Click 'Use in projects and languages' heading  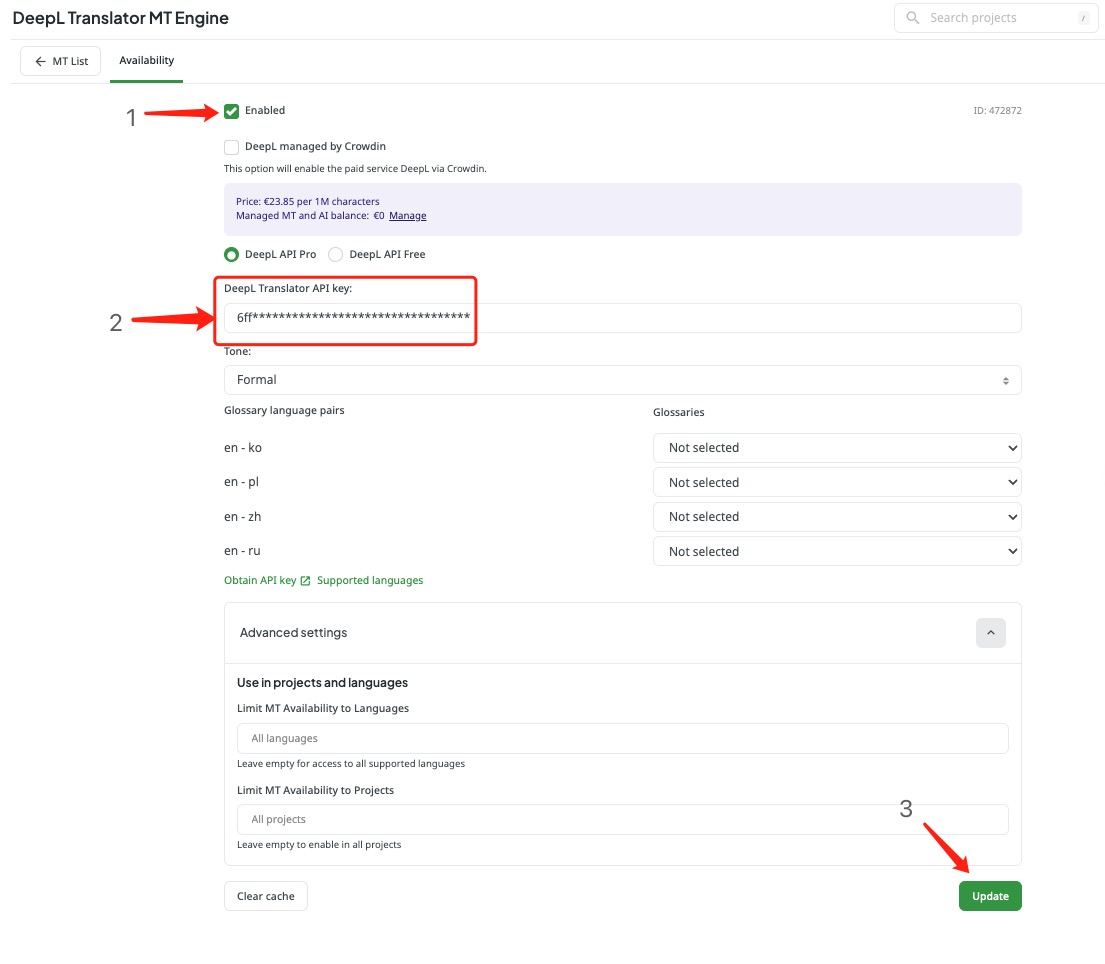click(322, 683)
